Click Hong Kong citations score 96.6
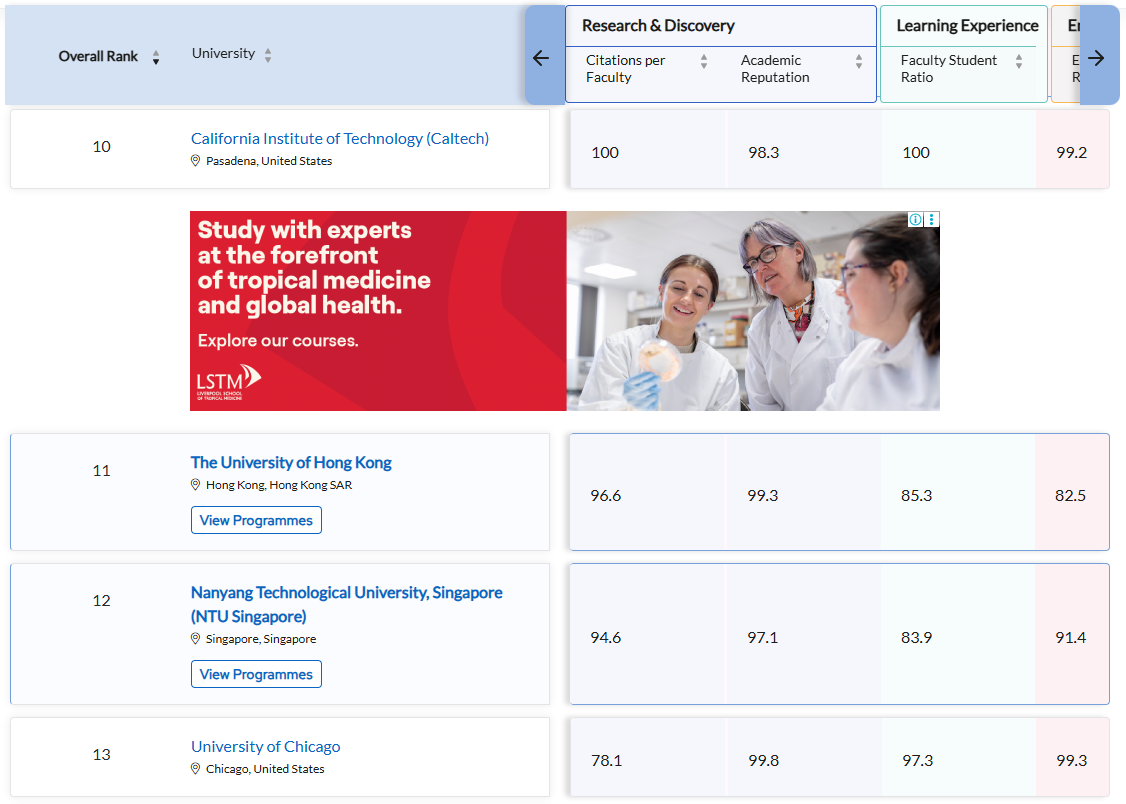The height and width of the screenshot is (804, 1126). click(x=605, y=495)
